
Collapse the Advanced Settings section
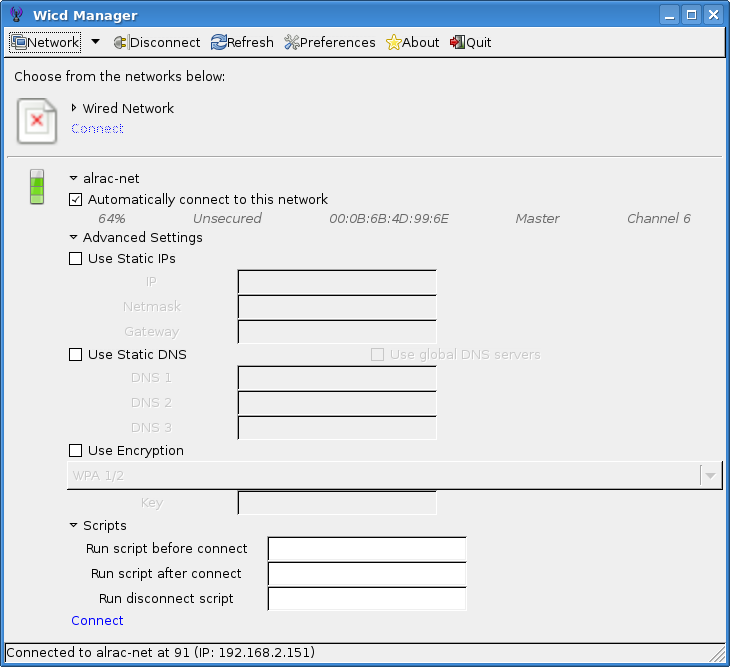pos(74,237)
